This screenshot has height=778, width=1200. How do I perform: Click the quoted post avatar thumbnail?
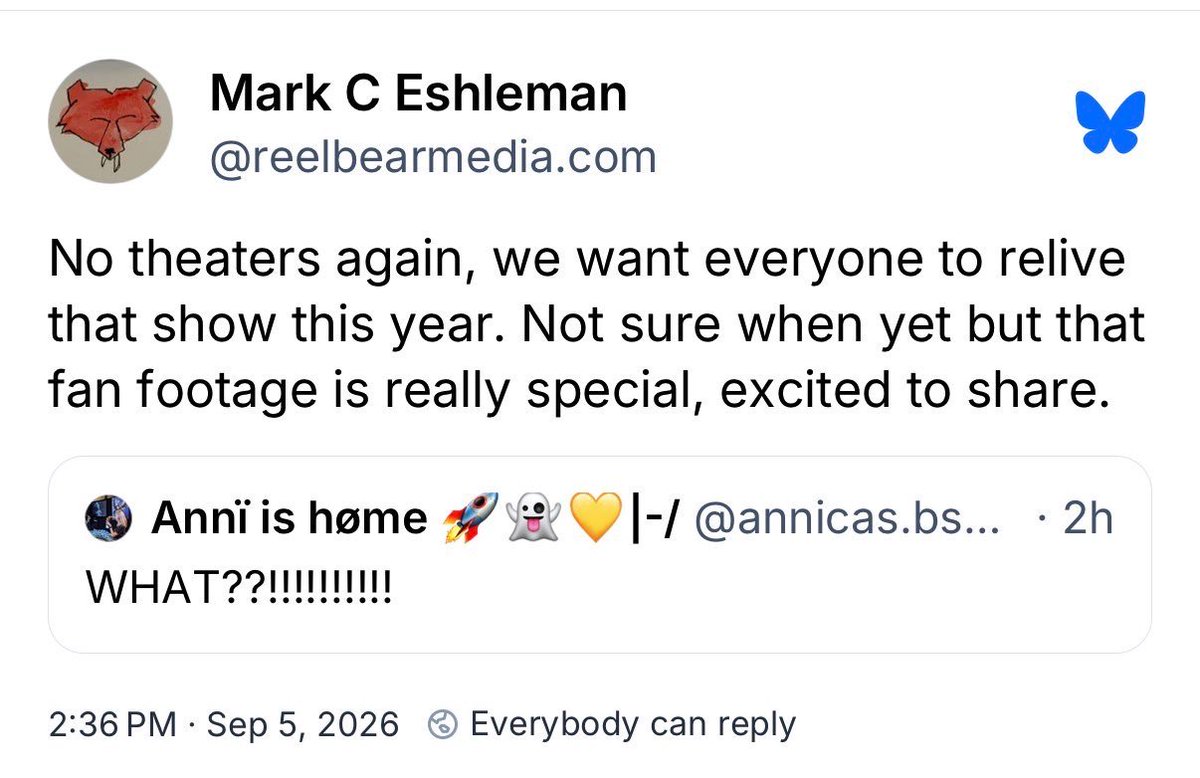coord(105,520)
